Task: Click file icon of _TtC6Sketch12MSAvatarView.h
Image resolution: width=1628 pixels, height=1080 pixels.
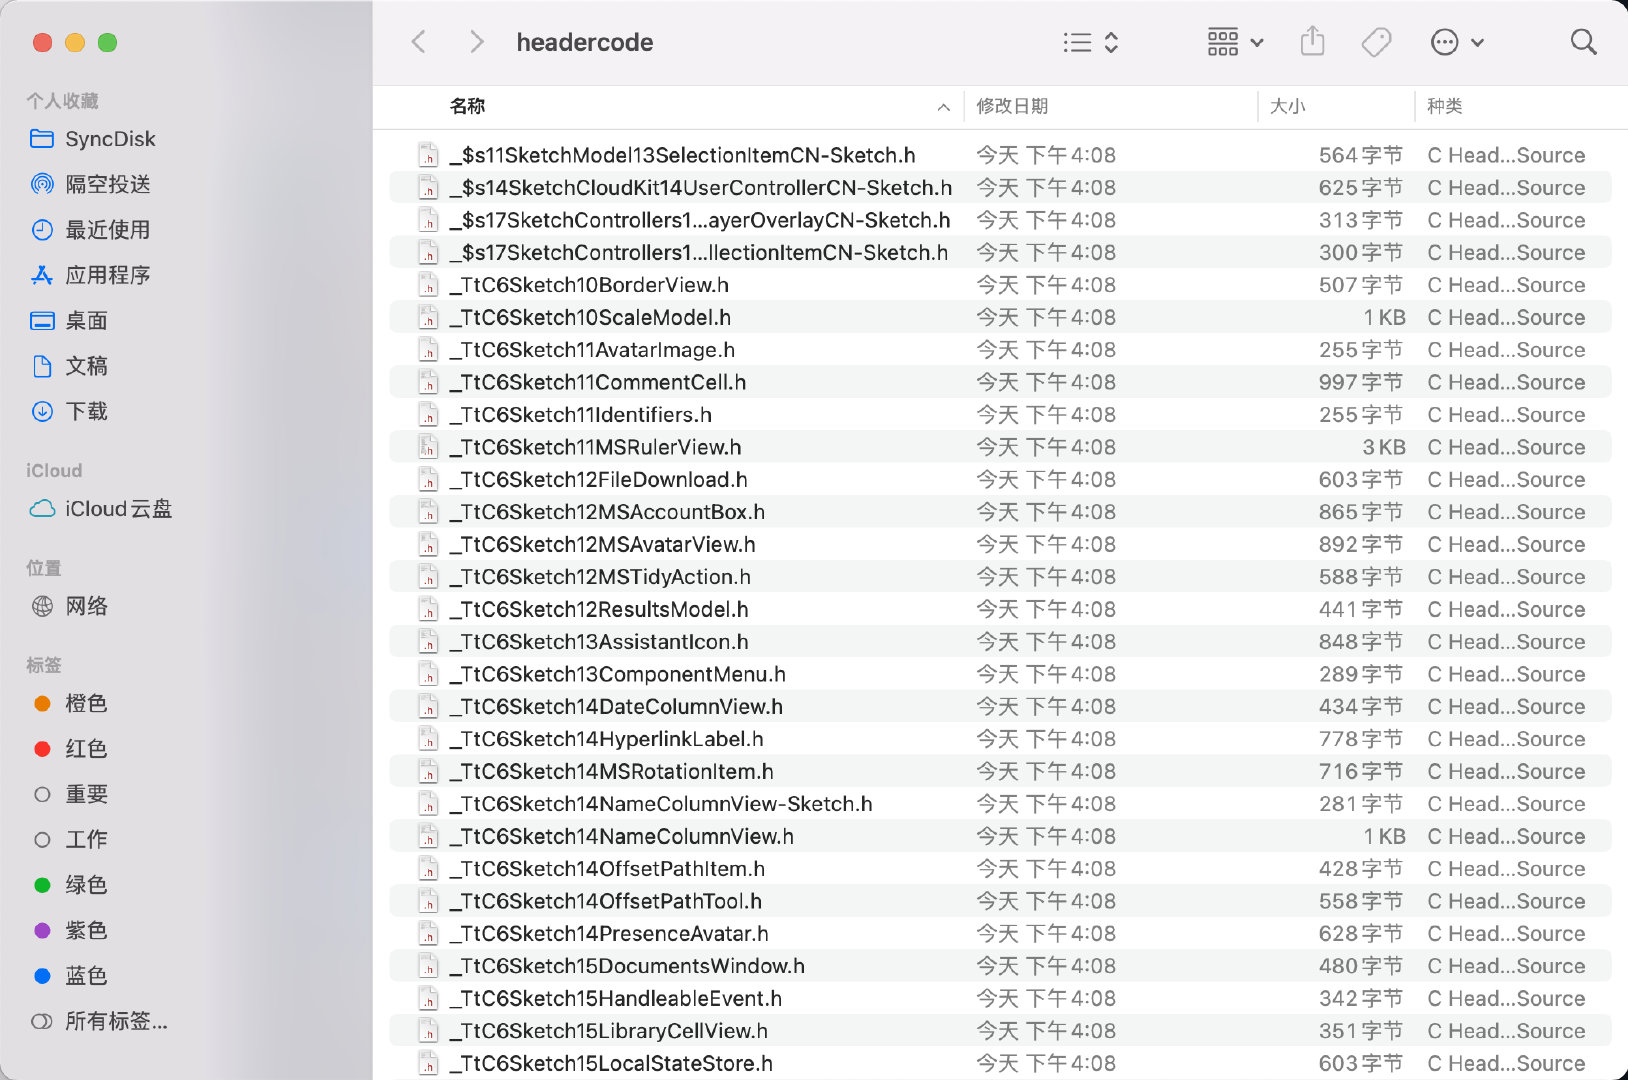Action: (429, 544)
